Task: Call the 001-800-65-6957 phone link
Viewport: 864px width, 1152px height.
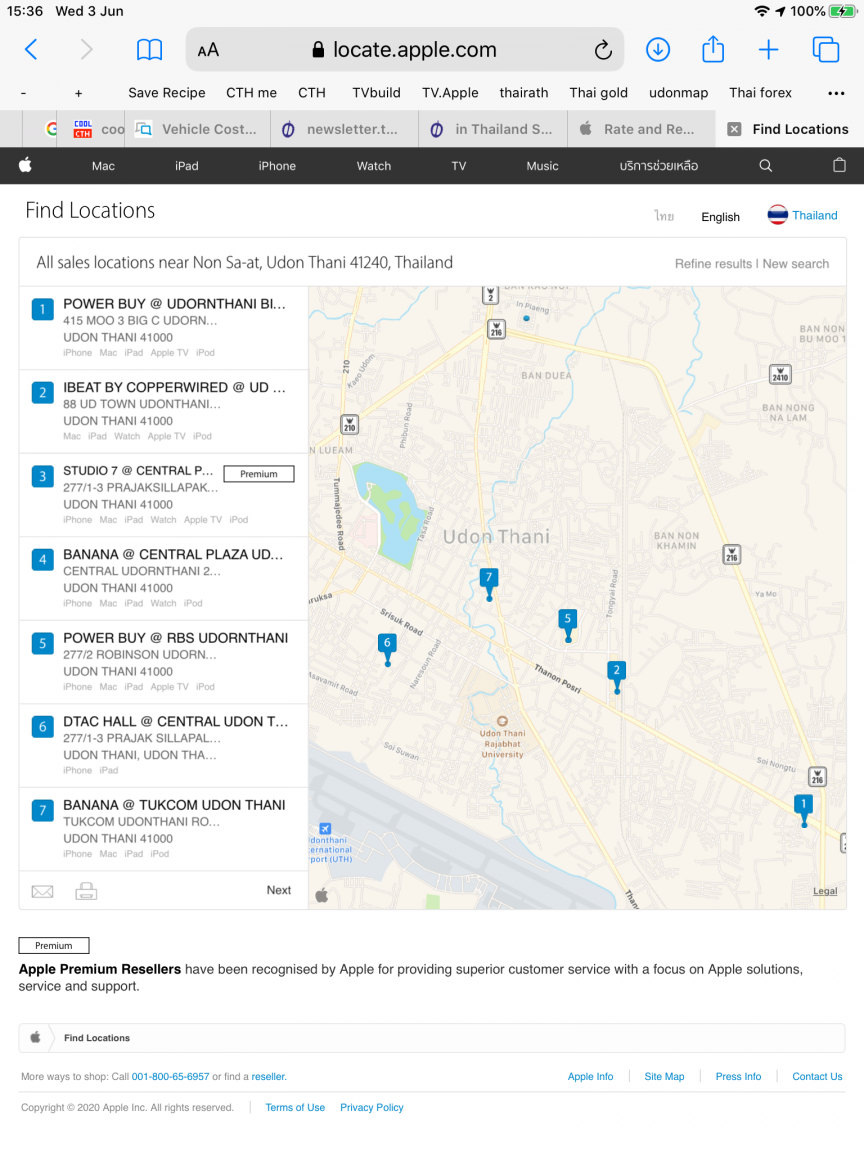Action: 170,1076
